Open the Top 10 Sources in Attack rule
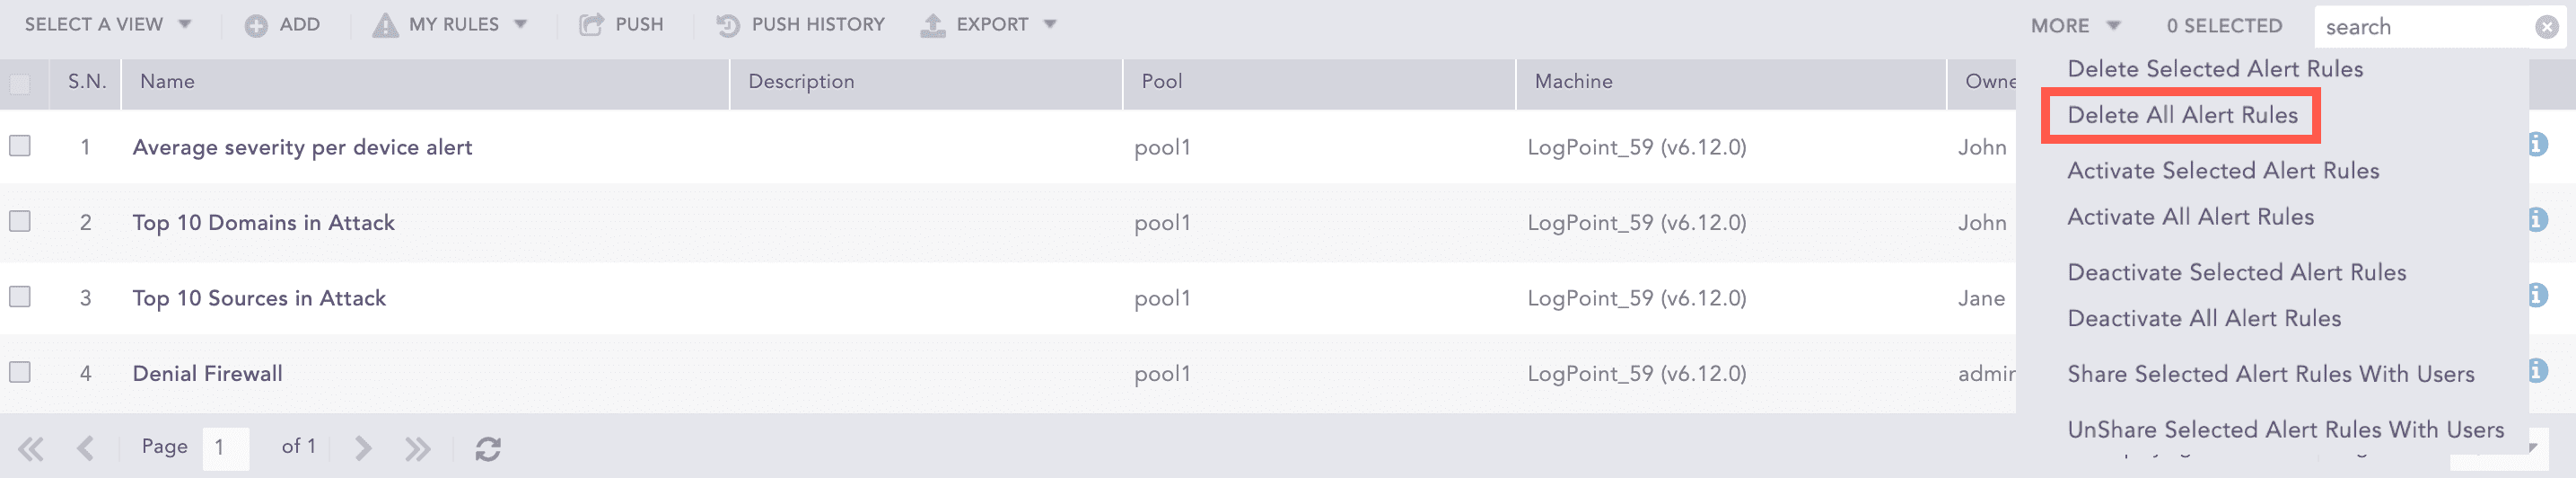This screenshot has width=2576, height=478. pos(259,298)
